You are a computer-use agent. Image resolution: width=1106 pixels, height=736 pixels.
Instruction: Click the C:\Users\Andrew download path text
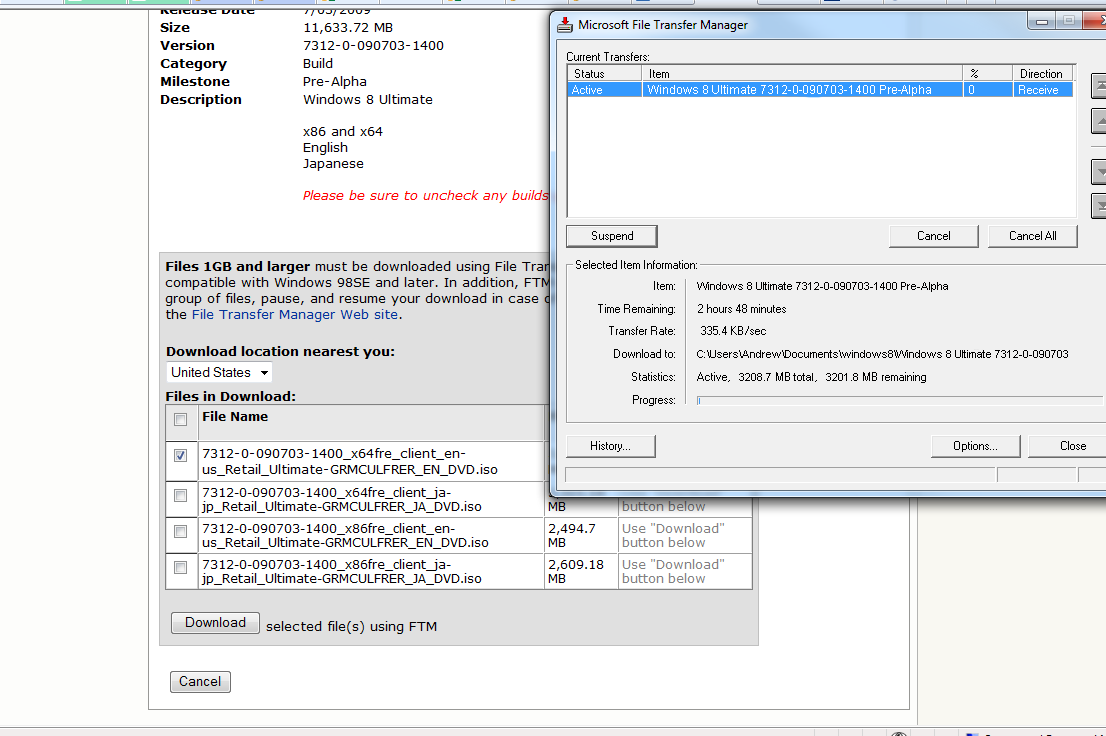(882, 354)
